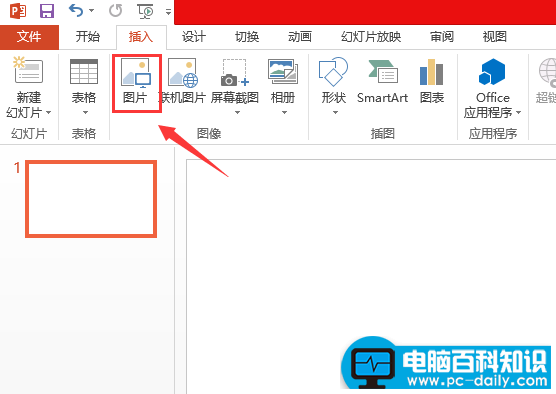Switch to the 开始 (Home) tab
Viewport: 556px width, 394px height.
coord(88,37)
